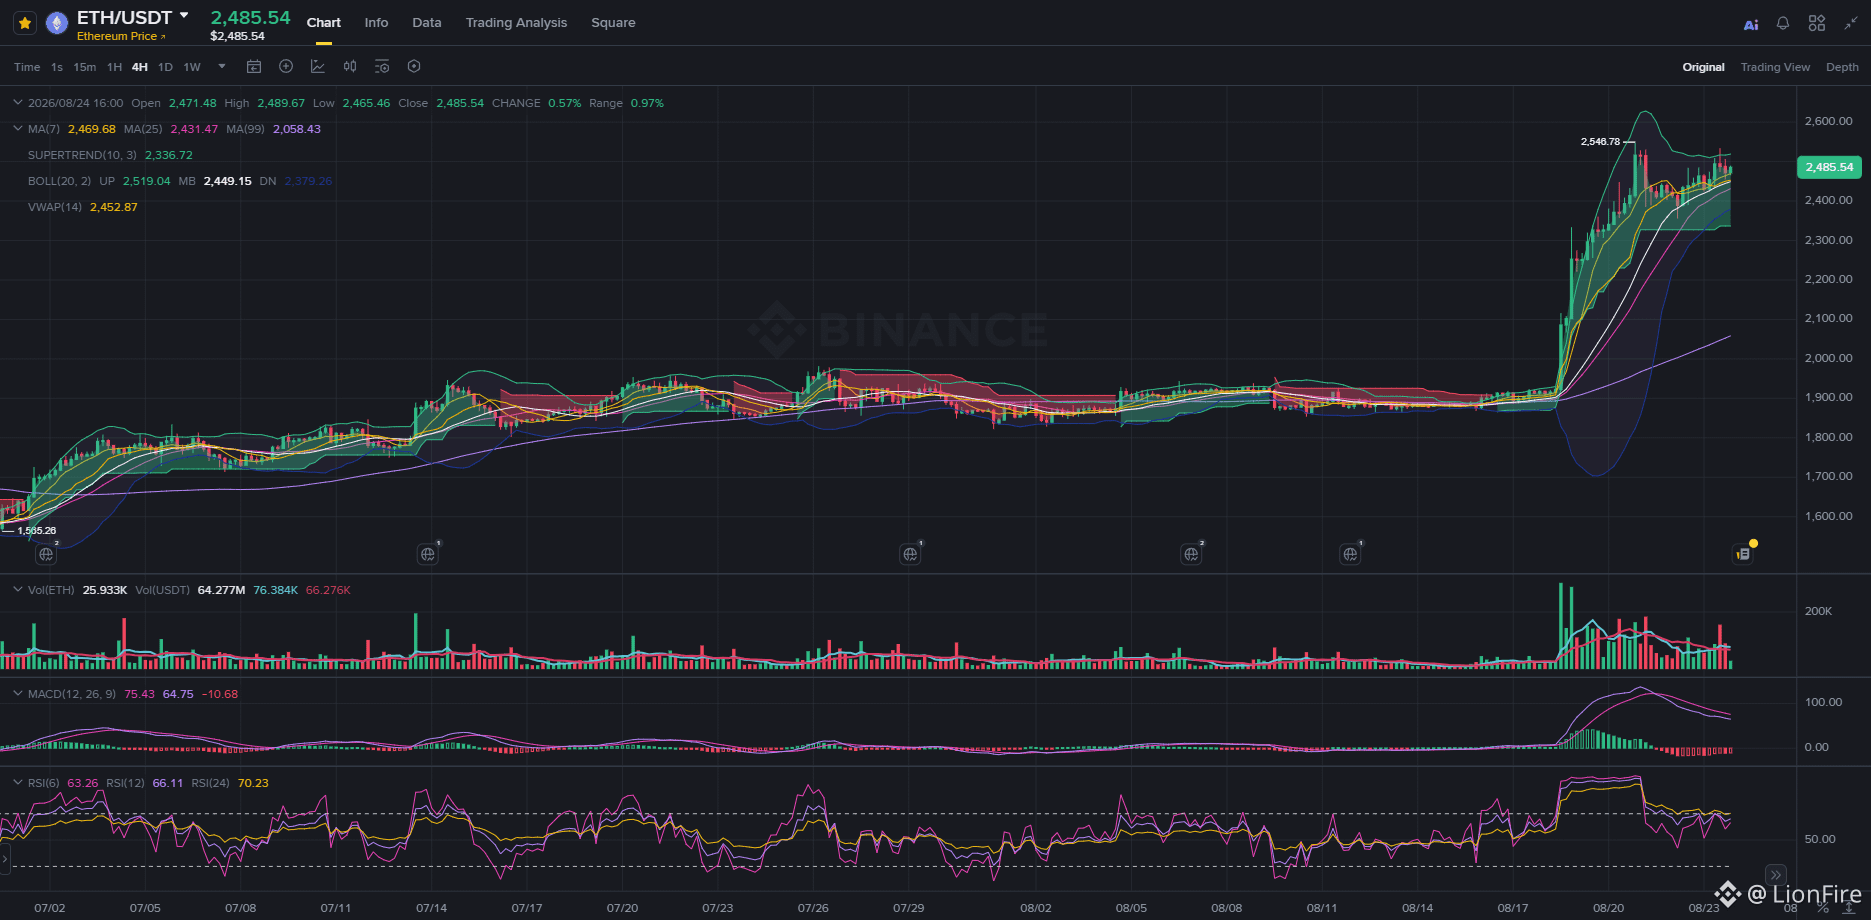The width and height of the screenshot is (1871, 920).
Task: Open the globe event marker near 07/02
Action: [x=46, y=554]
